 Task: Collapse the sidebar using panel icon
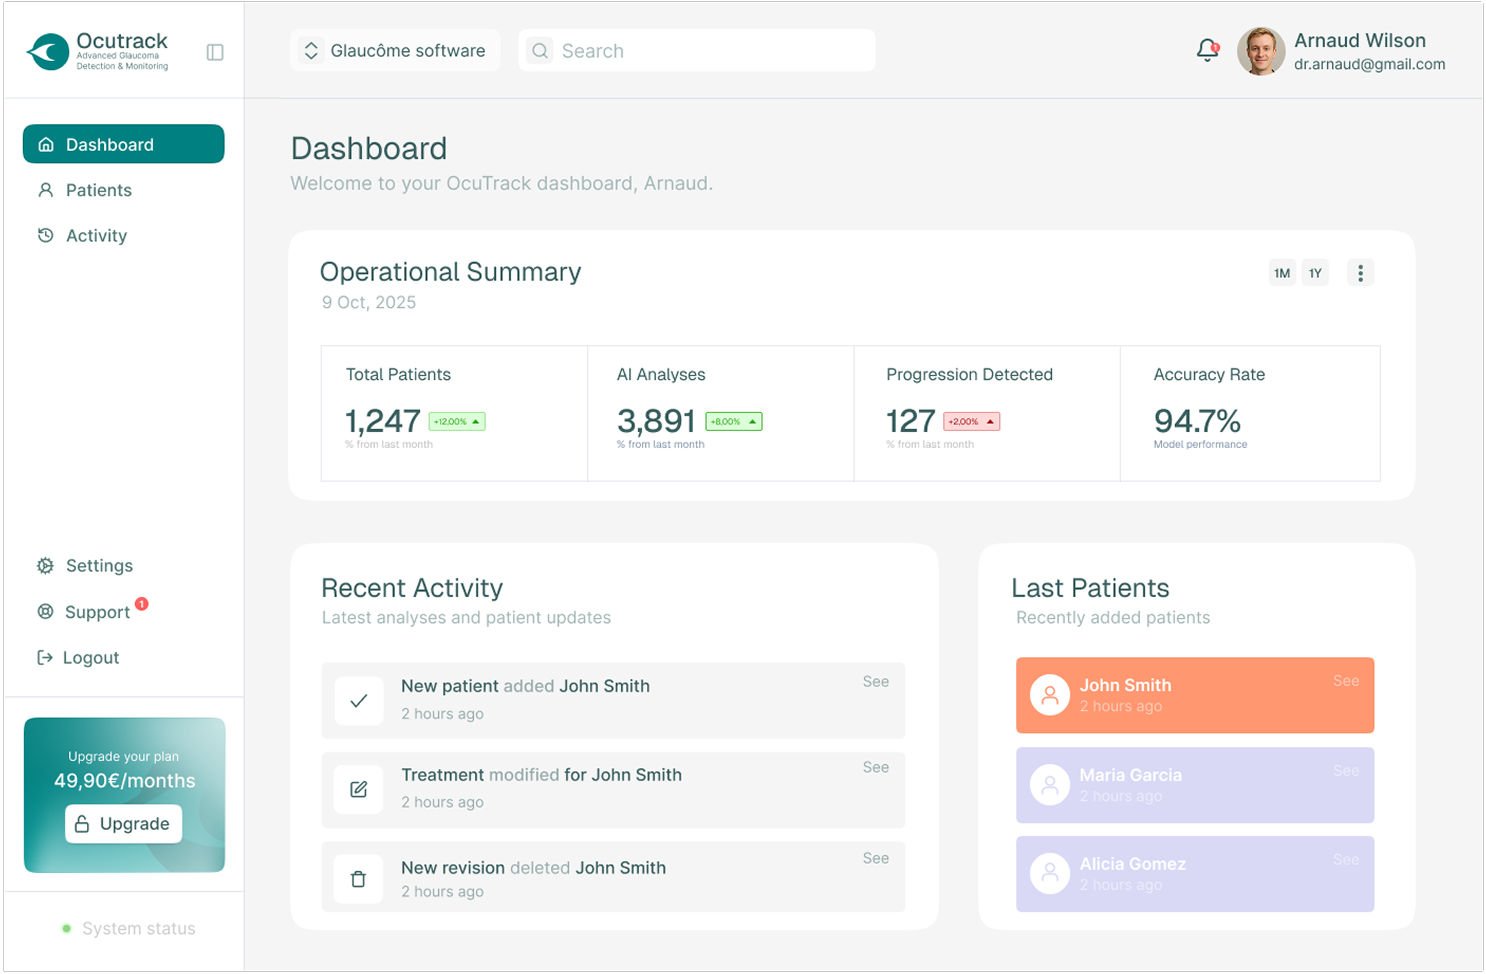215,52
